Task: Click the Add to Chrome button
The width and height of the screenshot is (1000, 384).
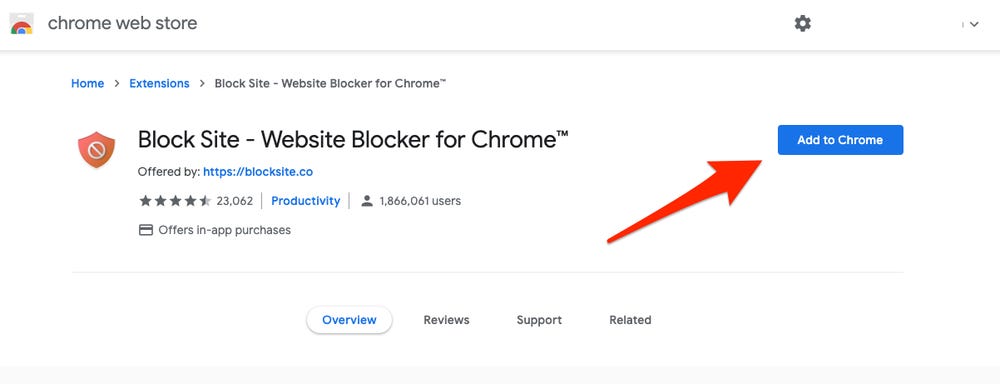Action: point(840,140)
